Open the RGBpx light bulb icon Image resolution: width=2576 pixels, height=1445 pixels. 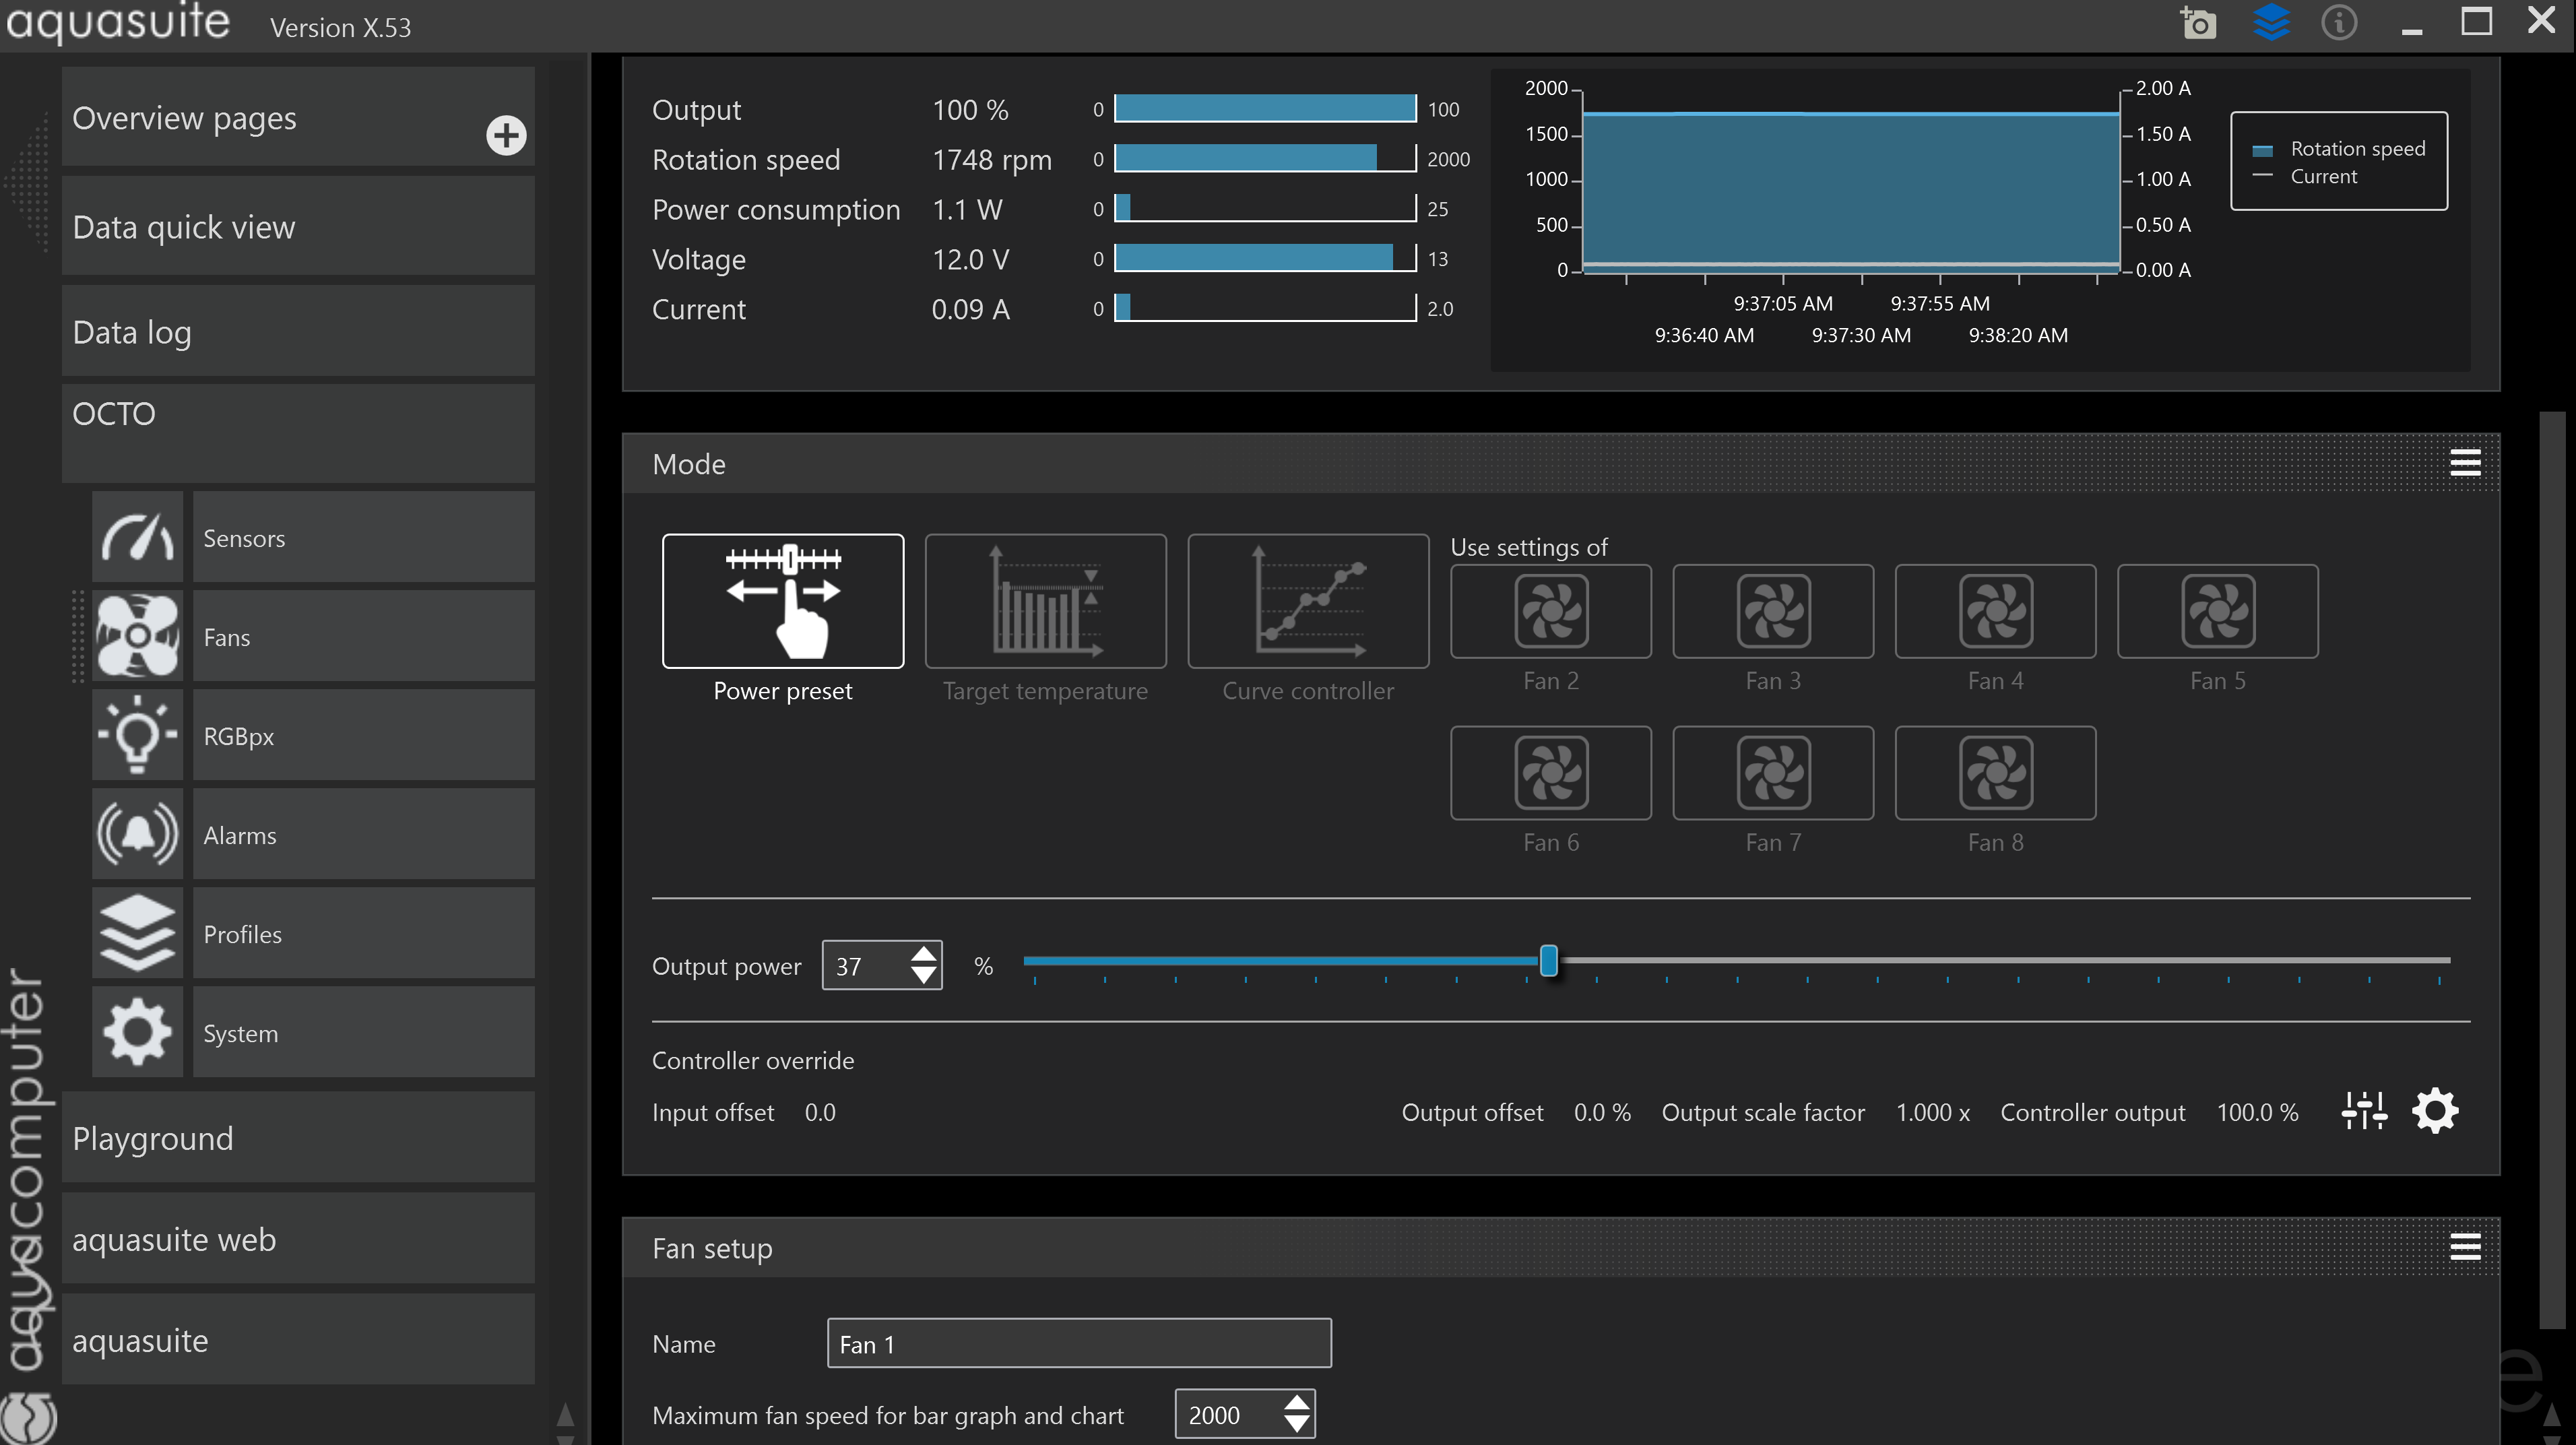click(x=137, y=735)
